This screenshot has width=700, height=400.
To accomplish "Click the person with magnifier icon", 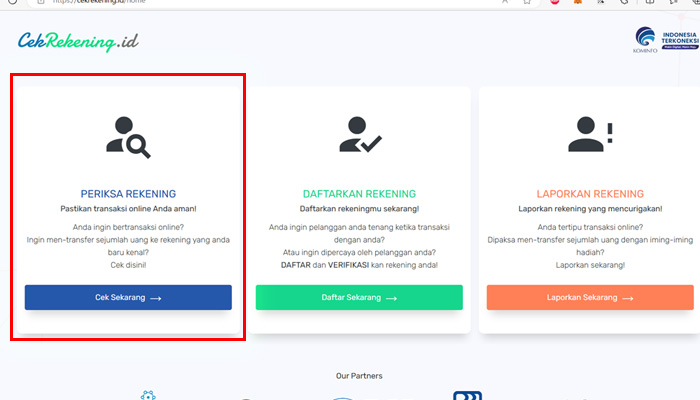I will (x=128, y=138).
